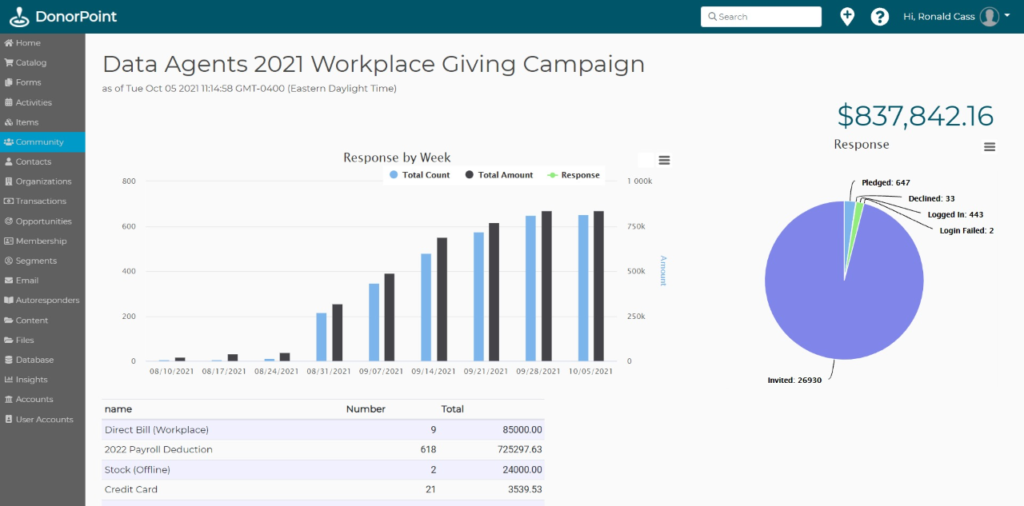Click the Declined: 33 pie label
The width and height of the screenshot is (1024, 506).
932,198
